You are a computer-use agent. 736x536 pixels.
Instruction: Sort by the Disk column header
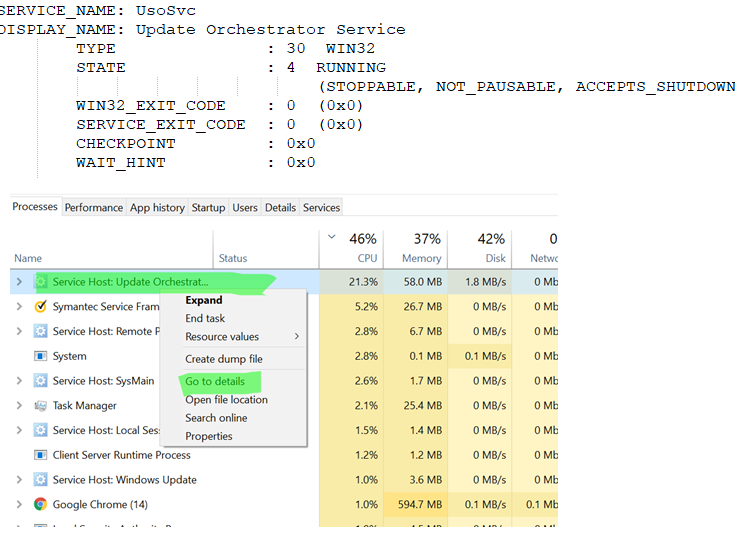coord(480,250)
